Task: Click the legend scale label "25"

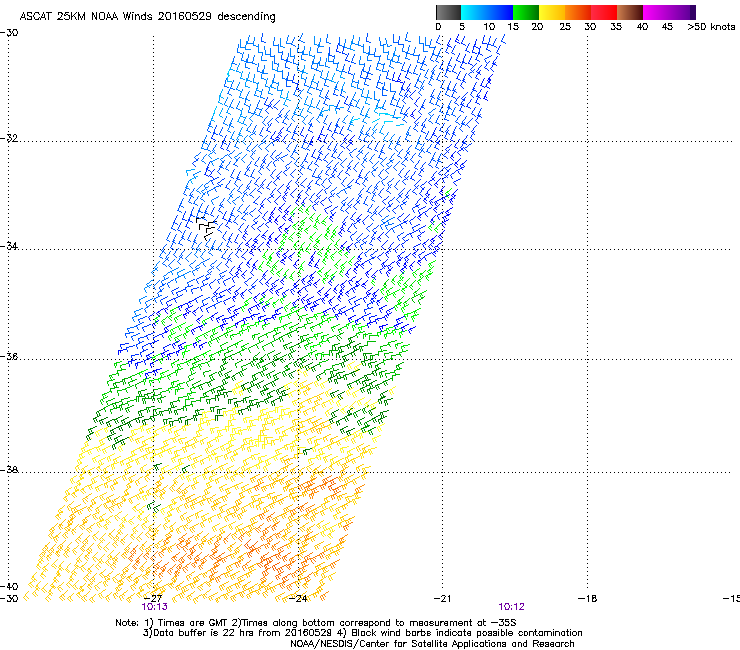Action: pos(565,27)
